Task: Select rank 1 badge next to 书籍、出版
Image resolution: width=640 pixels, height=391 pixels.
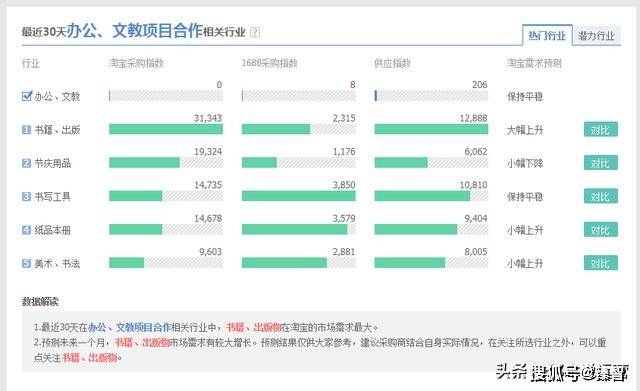Action: [x=26, y=130]
